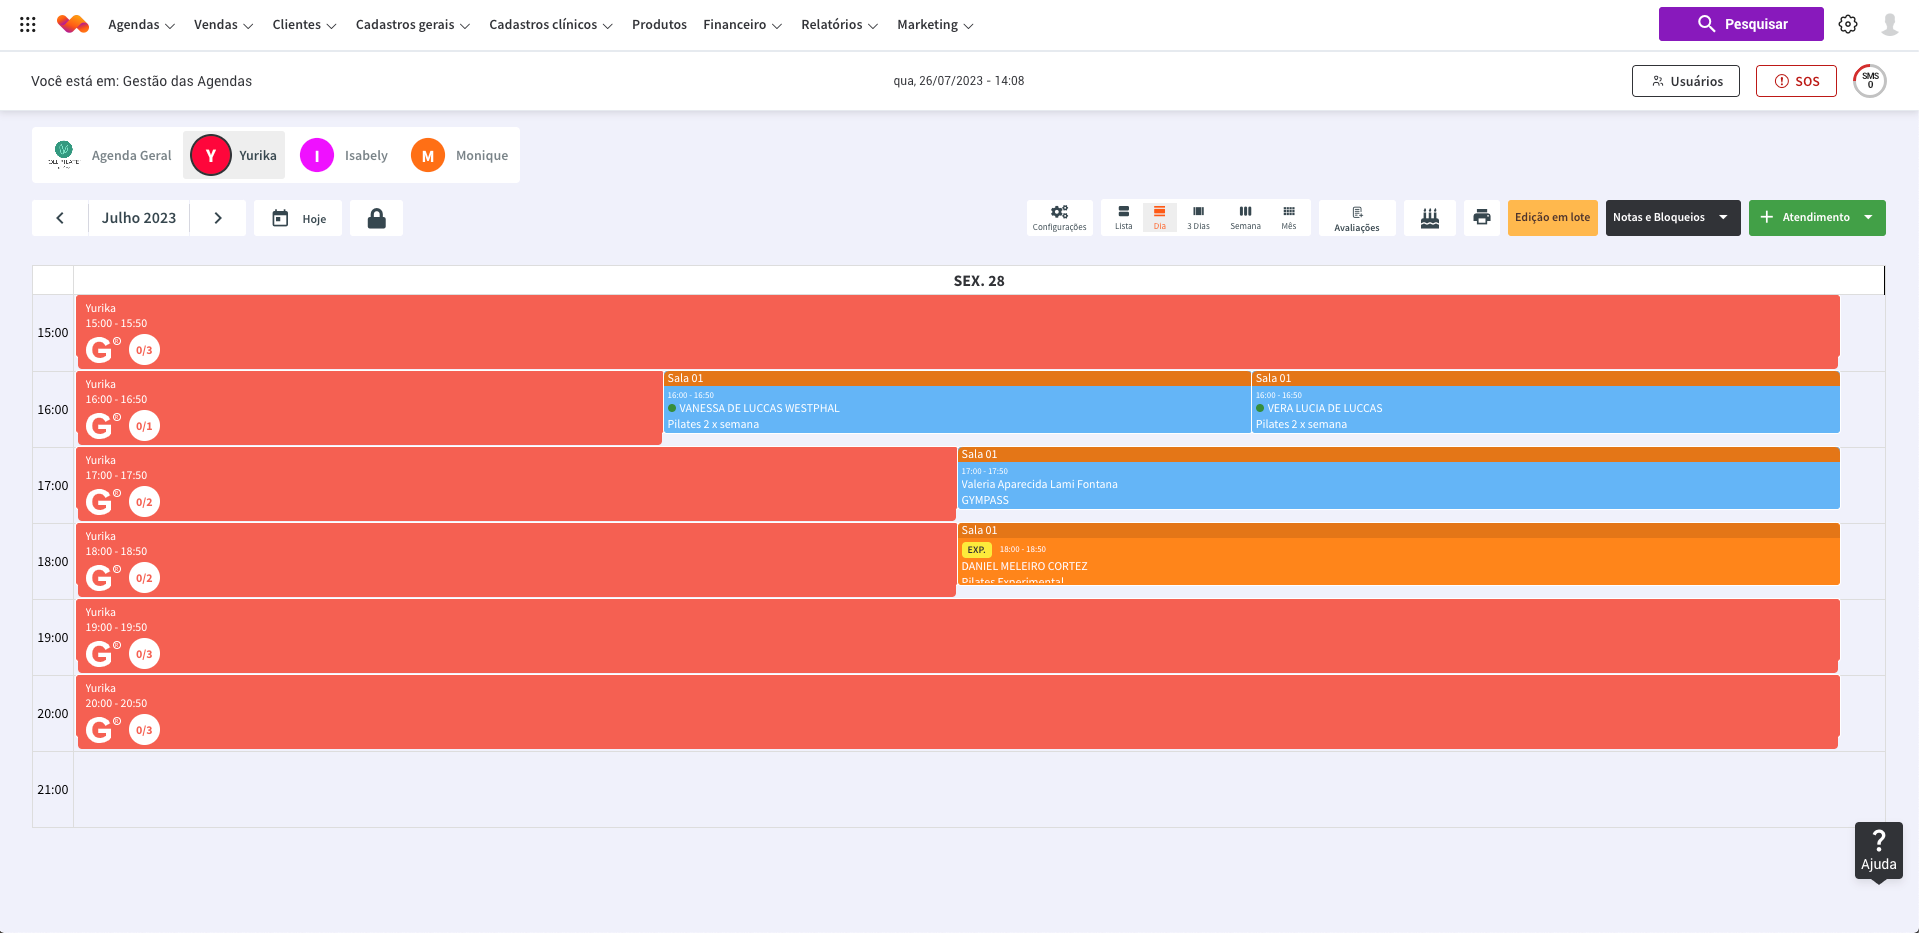Open Avaliações icon

point(1357,218)
